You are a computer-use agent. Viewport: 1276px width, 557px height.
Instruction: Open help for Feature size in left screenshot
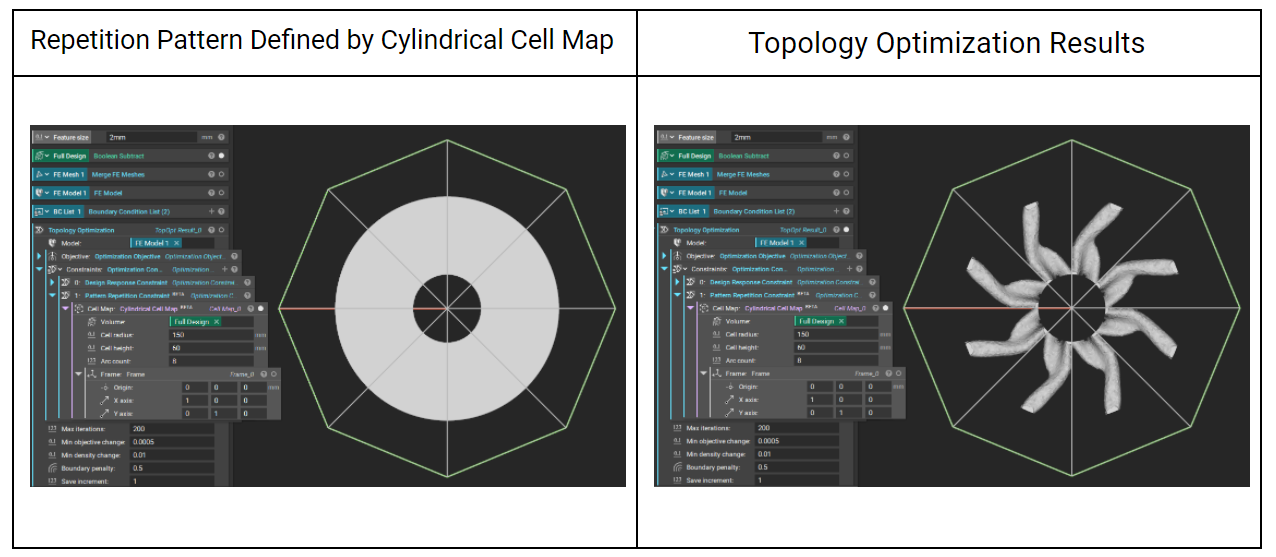coord(221,137)
